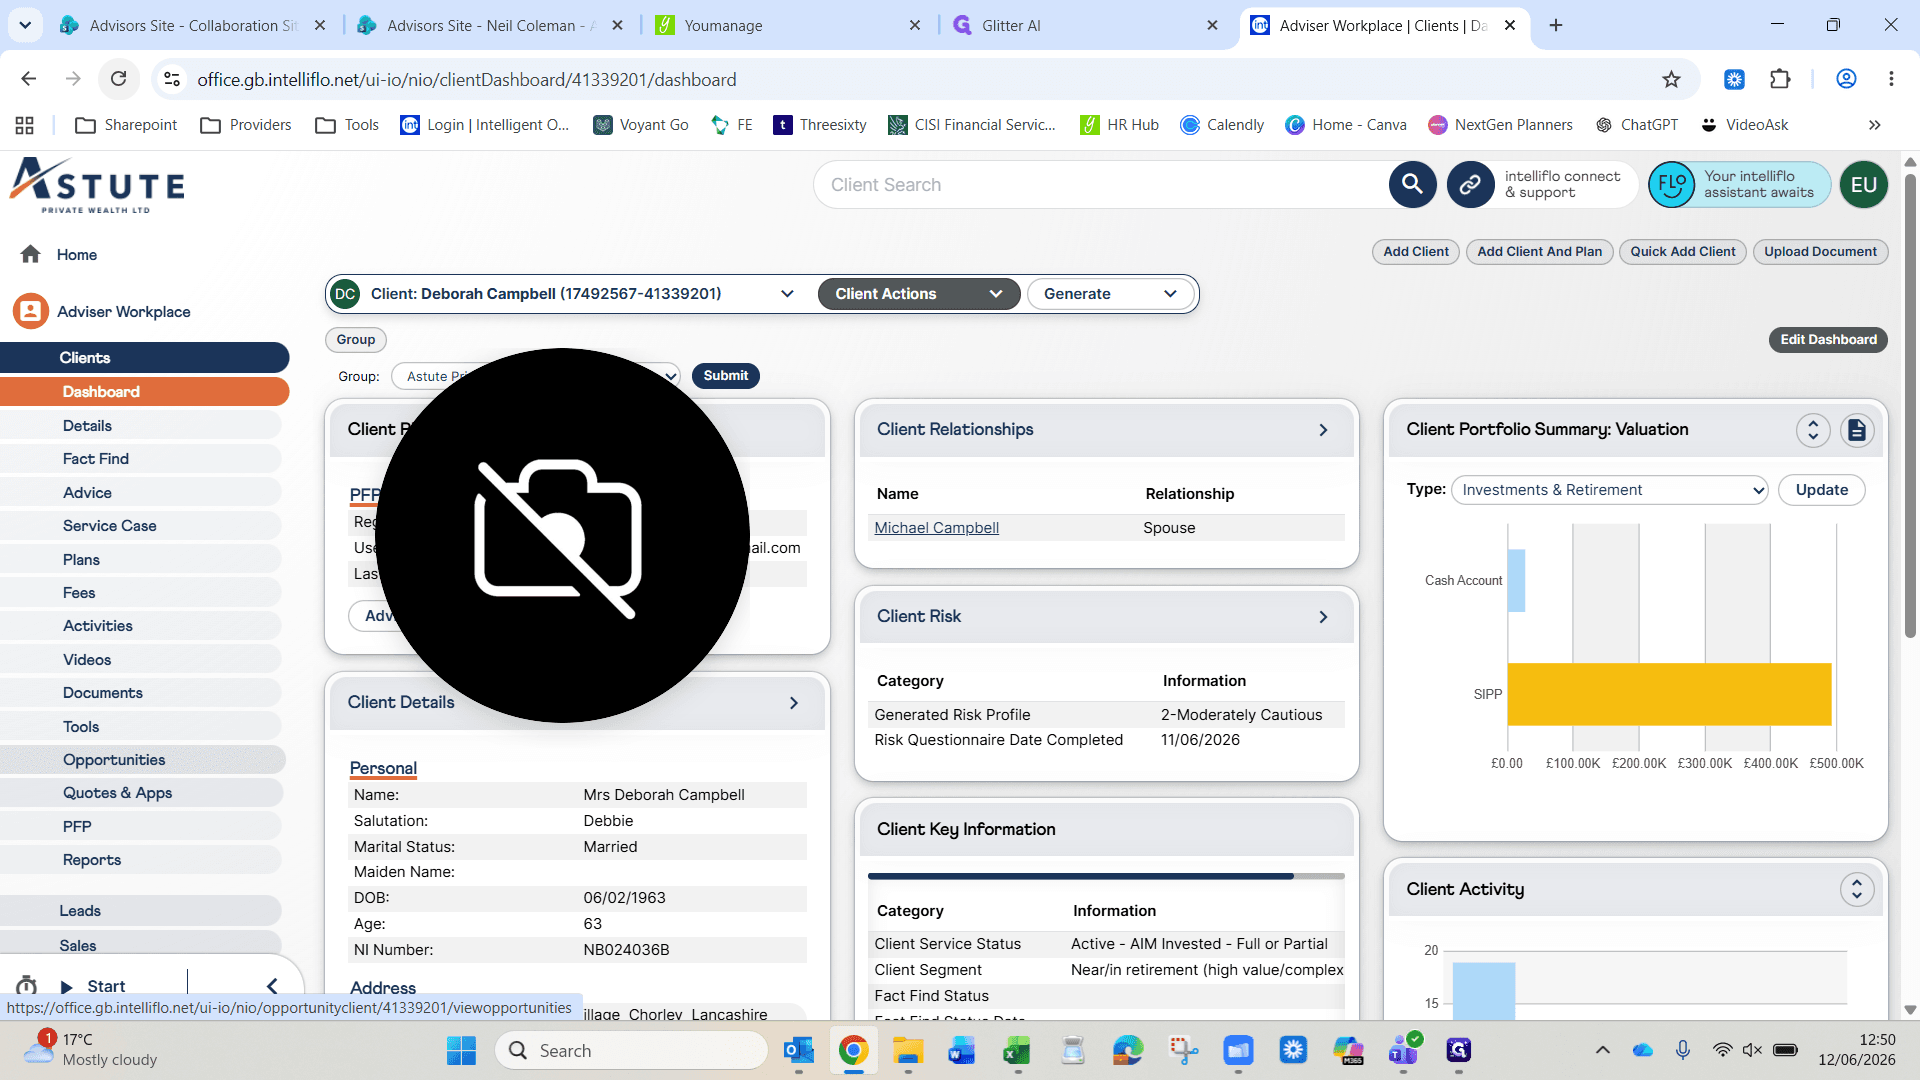
Task: Open the Investments & Retirement type dropdown
Action: click(1609, 490)
